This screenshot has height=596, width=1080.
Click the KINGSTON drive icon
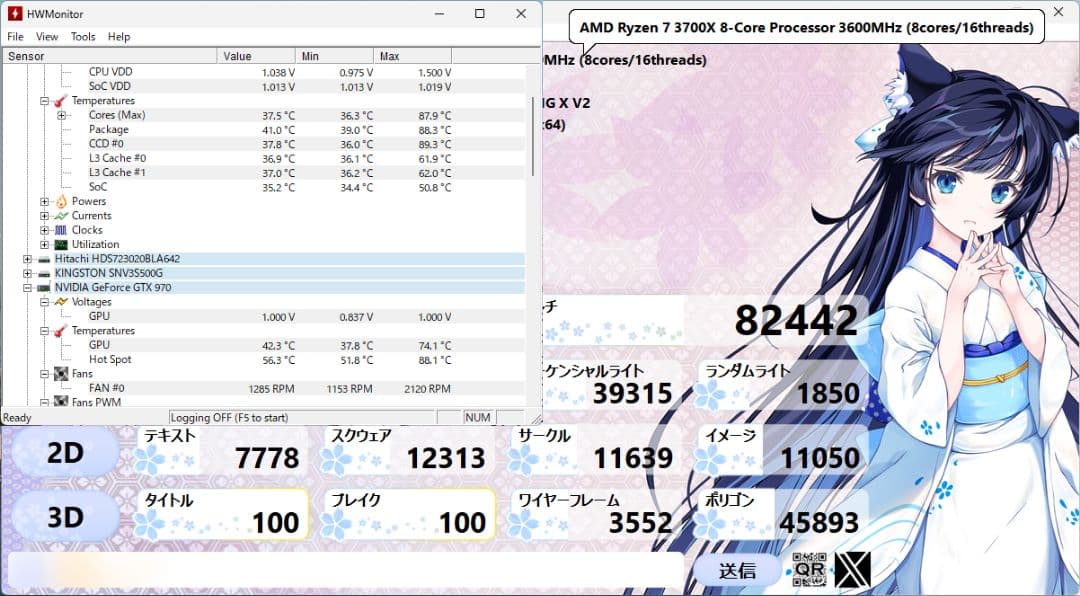click(x=44, y=274)
